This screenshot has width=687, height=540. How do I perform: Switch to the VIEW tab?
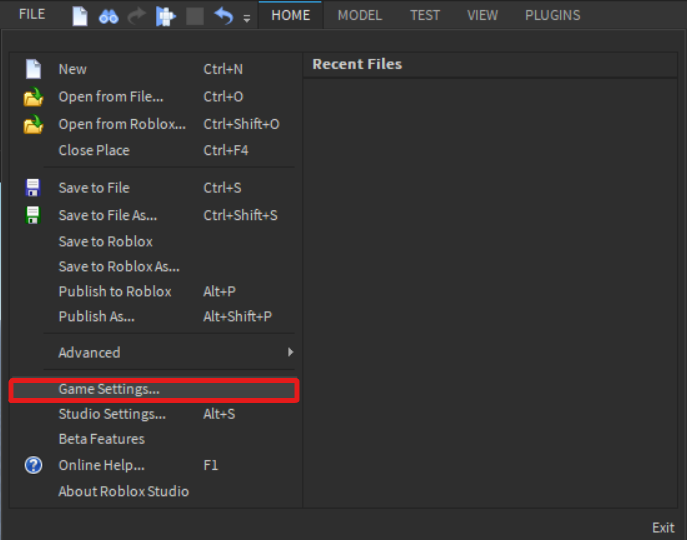[482, 15]
